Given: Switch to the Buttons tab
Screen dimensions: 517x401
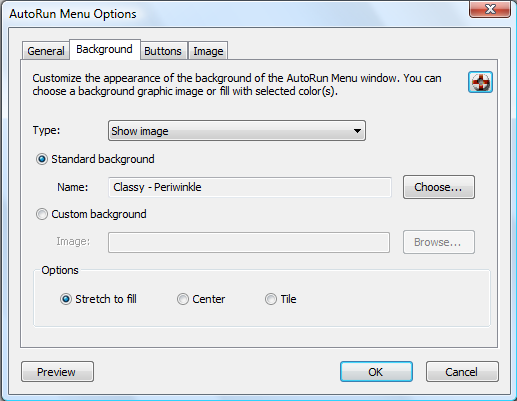Looking at the screenshot, I should tap(163, 51).
